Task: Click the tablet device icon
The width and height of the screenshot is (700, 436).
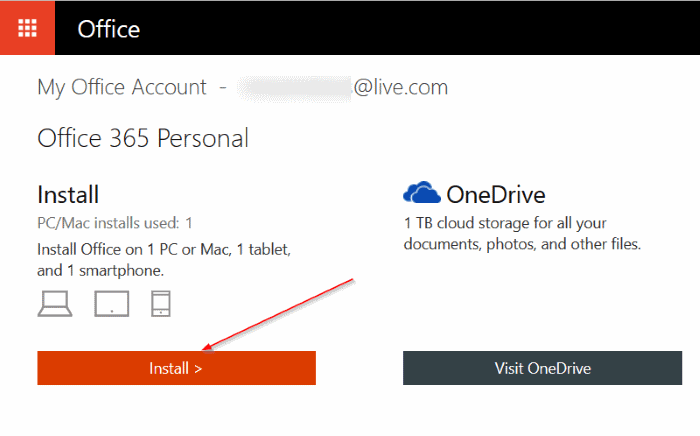Action: click(112, 304)
